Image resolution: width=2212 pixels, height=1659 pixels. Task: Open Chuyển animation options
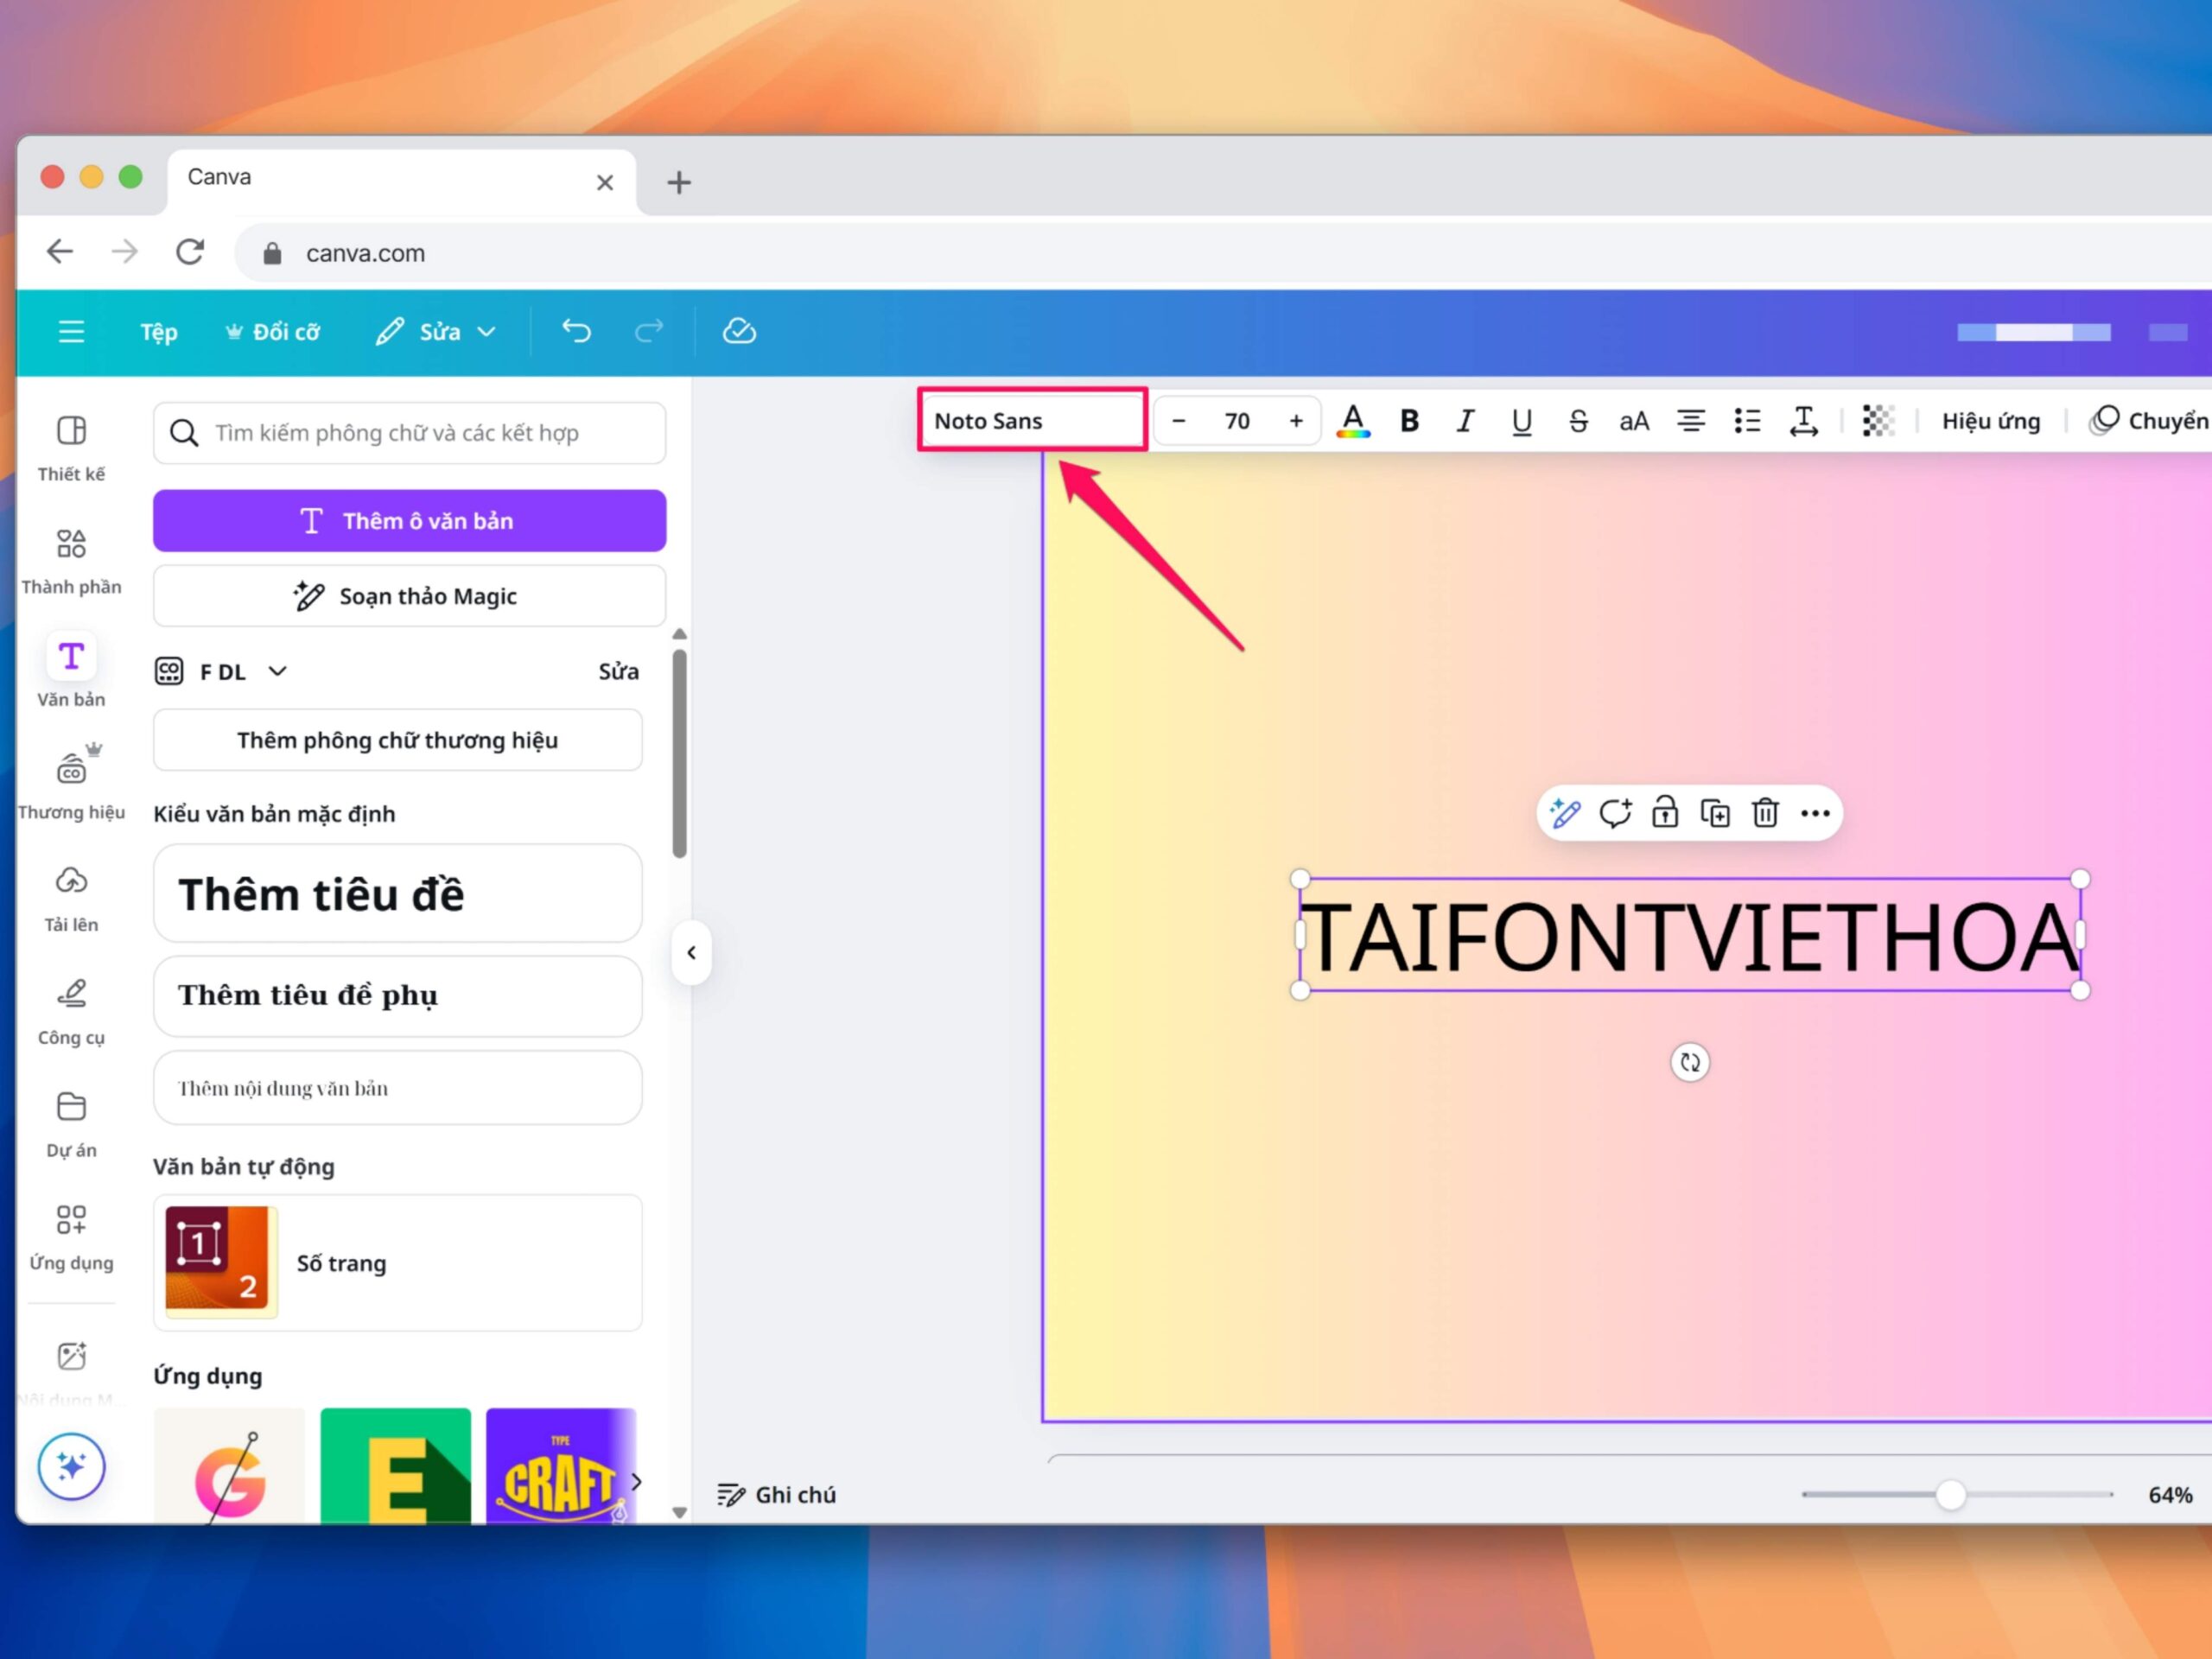point(2148,421)
